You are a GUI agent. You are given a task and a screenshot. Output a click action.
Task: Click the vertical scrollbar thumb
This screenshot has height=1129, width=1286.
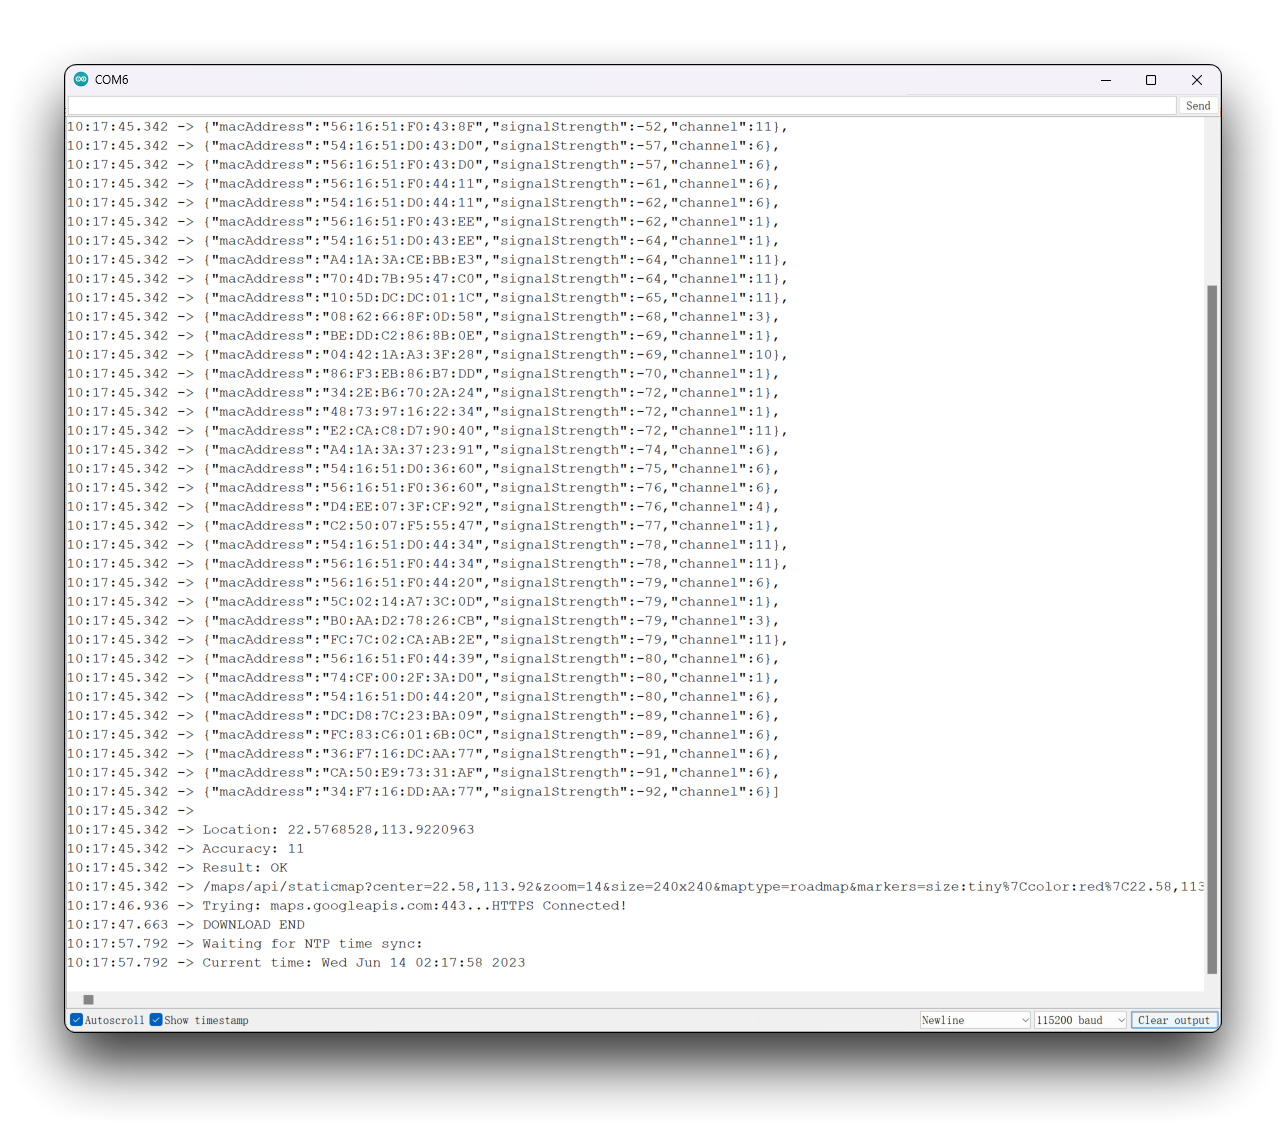click(x=1212, y=629)
